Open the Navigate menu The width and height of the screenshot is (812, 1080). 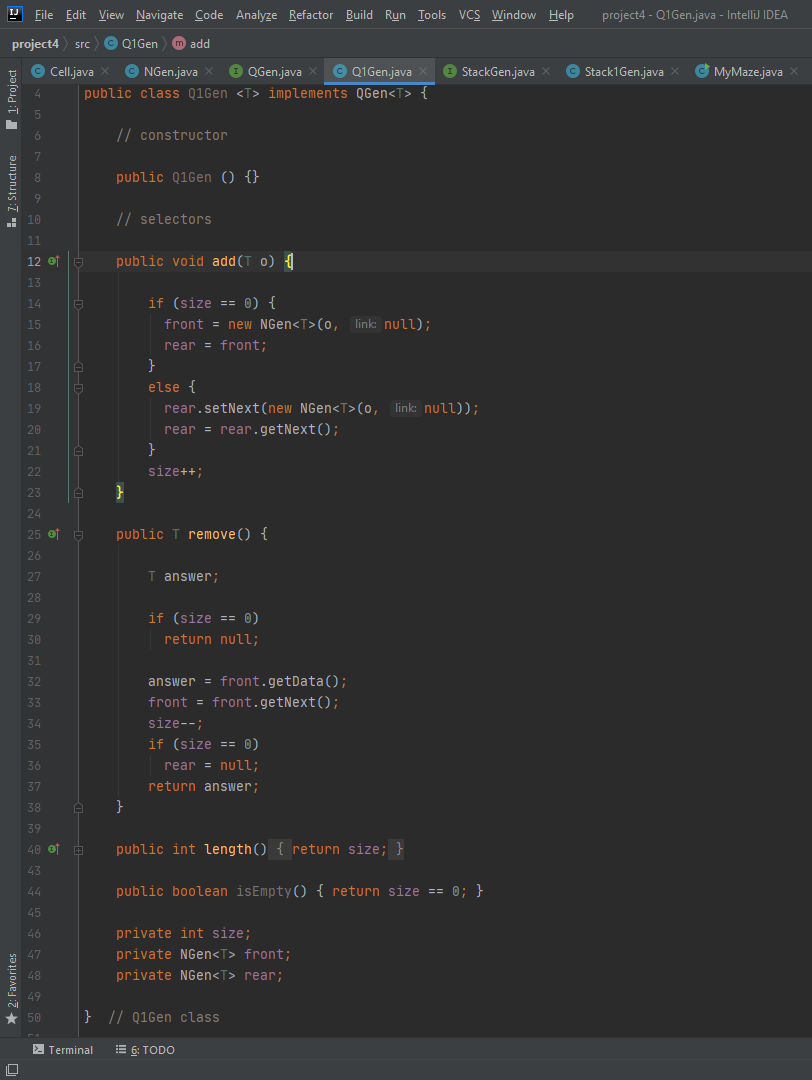(159, 14)
